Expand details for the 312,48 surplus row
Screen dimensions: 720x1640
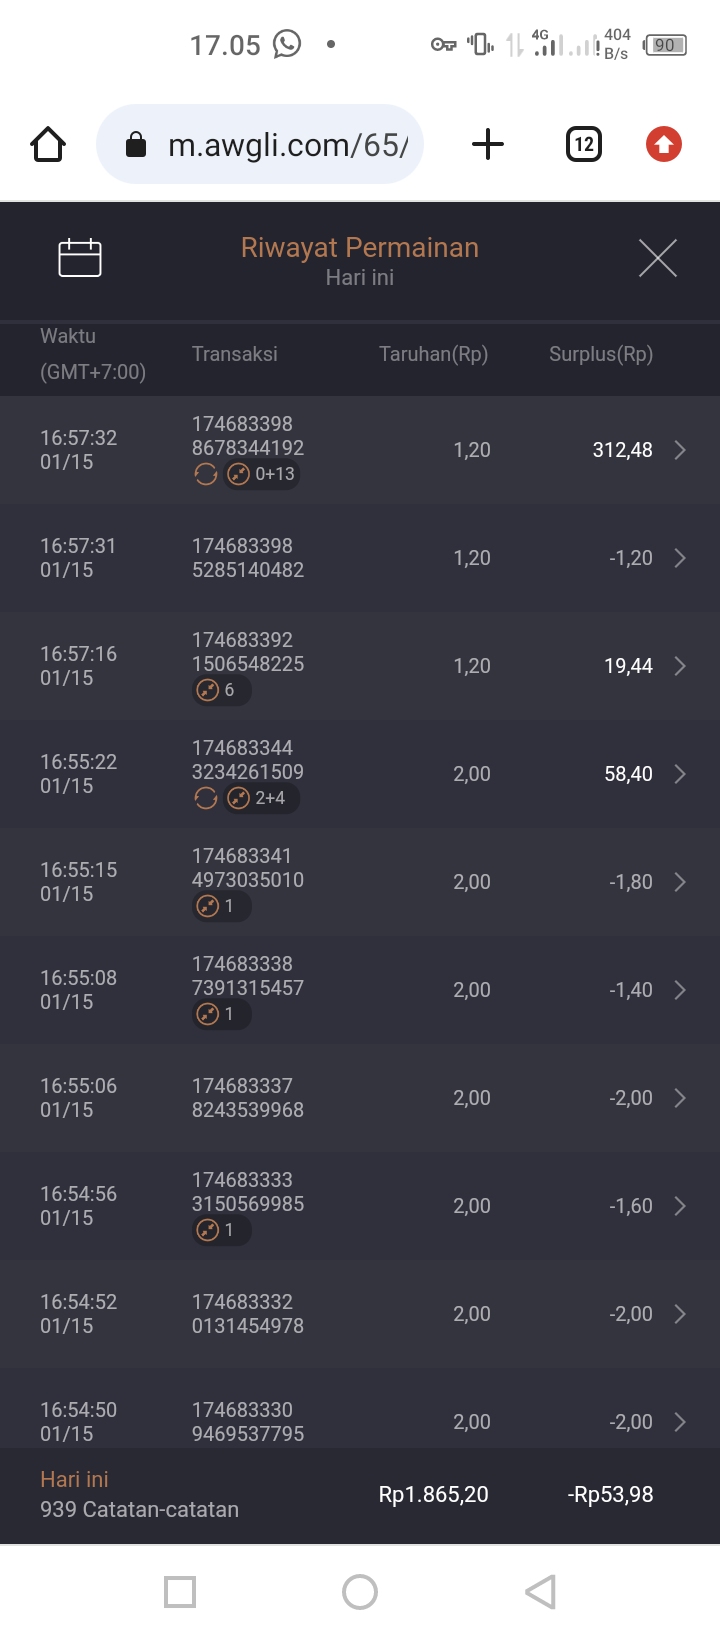click(x=680, y=450)
